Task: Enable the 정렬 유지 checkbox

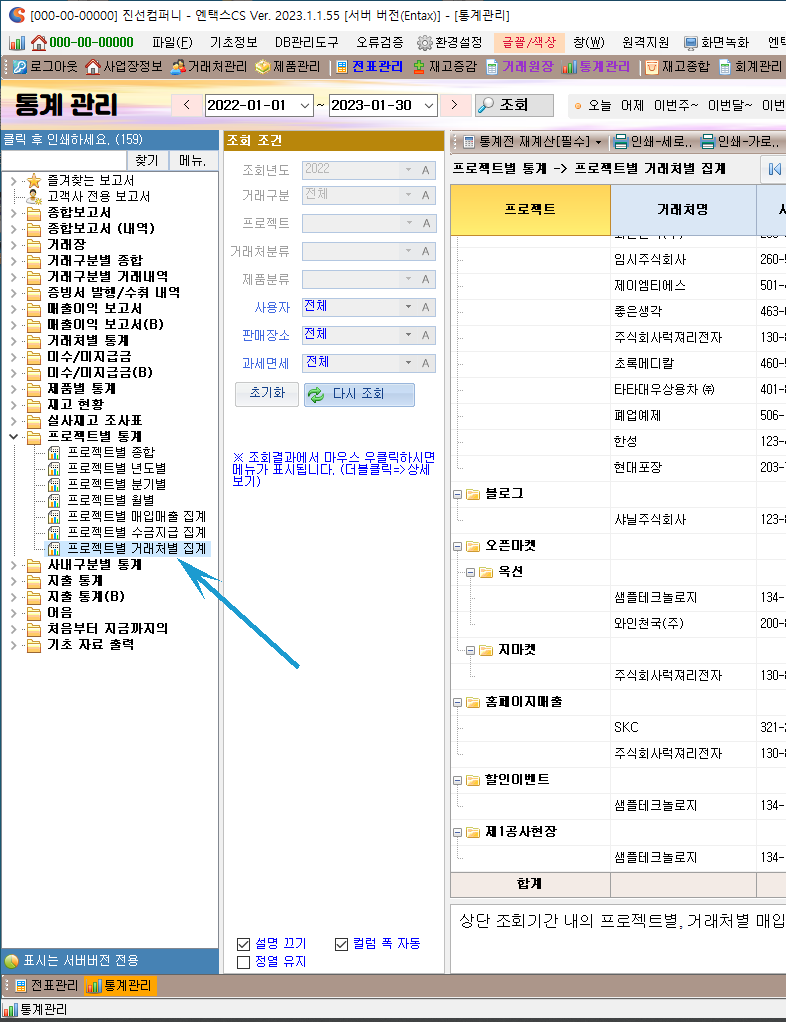Action: point(244,963)
